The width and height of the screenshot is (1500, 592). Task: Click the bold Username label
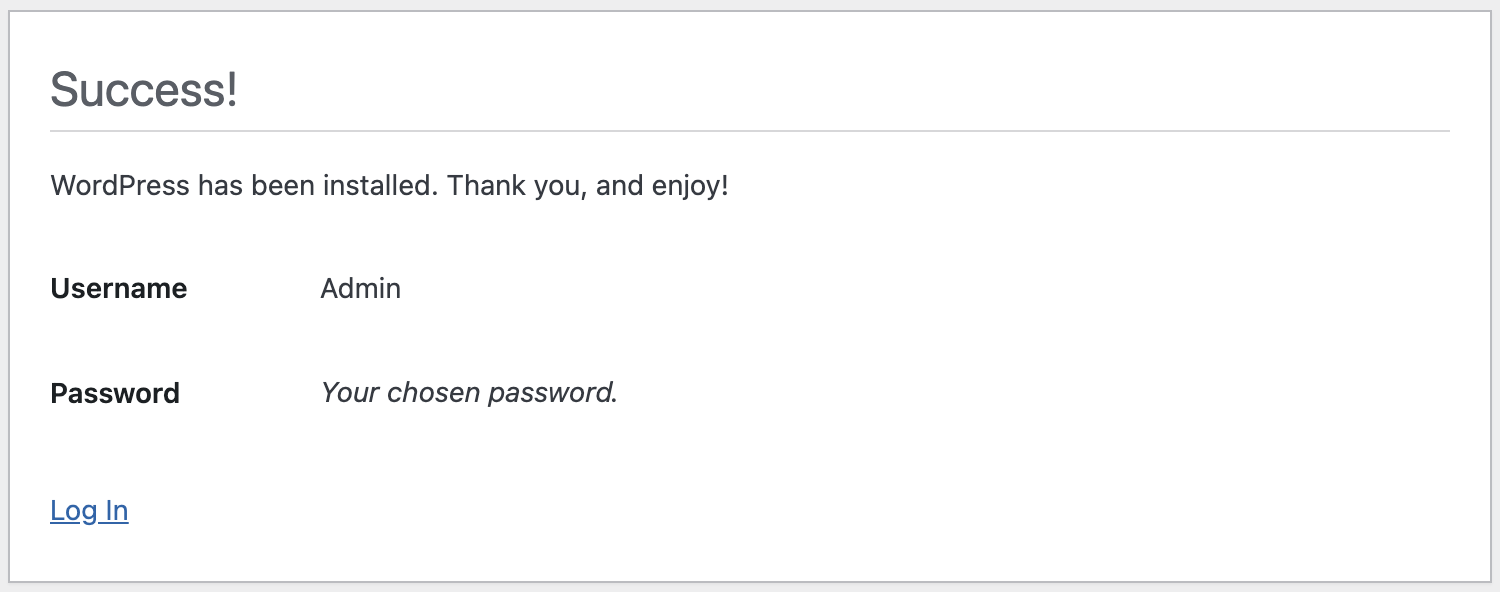pyautogui.click(x=118, y=289)
